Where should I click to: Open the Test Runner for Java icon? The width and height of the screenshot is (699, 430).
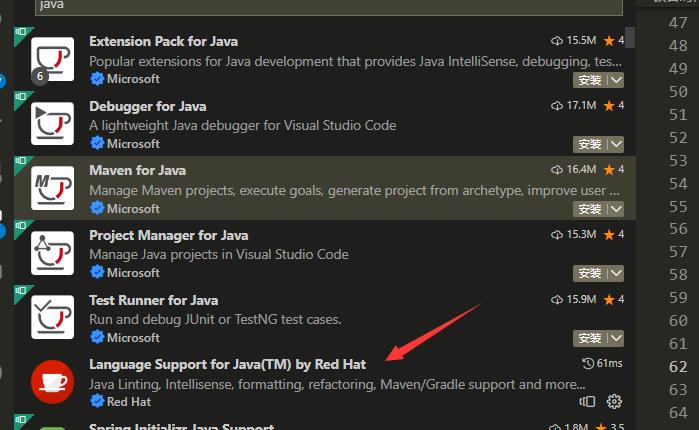(53, 317)
